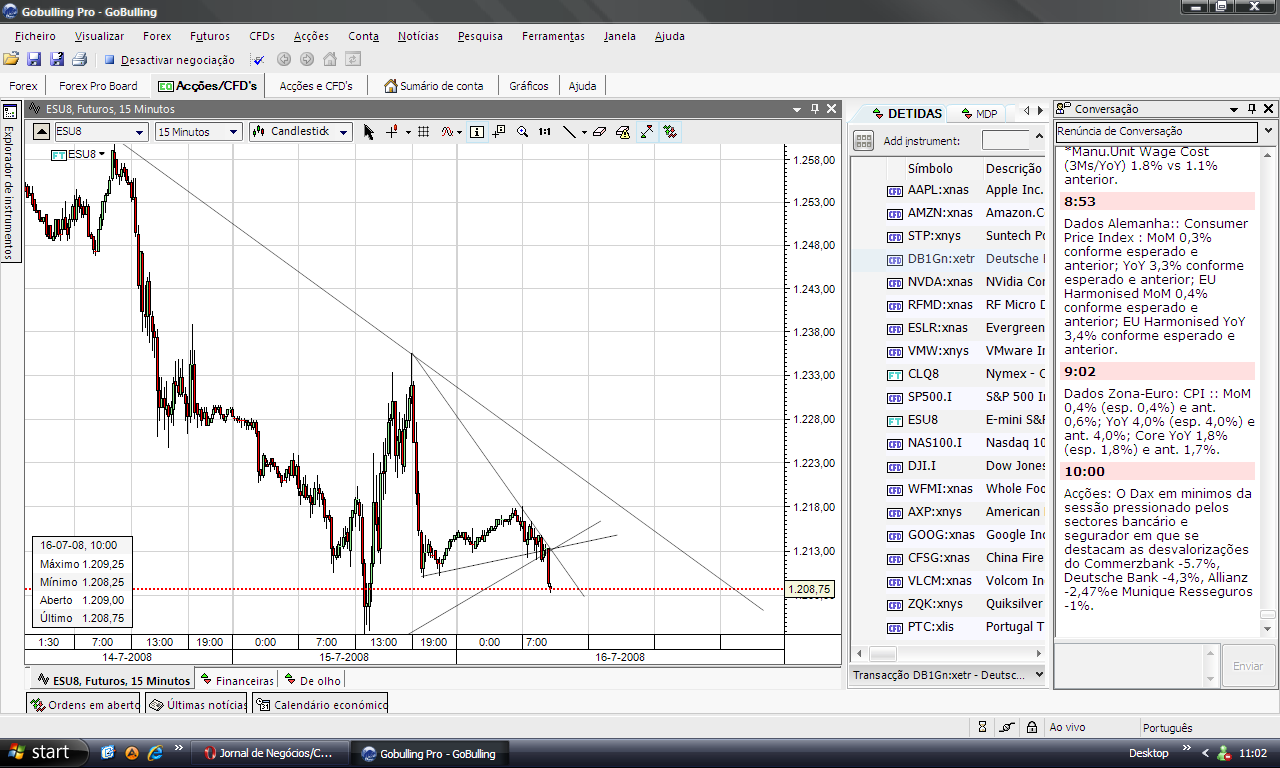1280x768 pixels.
Task: Click the zoom magnifier chart tool
Action: (x=522, y=131)
